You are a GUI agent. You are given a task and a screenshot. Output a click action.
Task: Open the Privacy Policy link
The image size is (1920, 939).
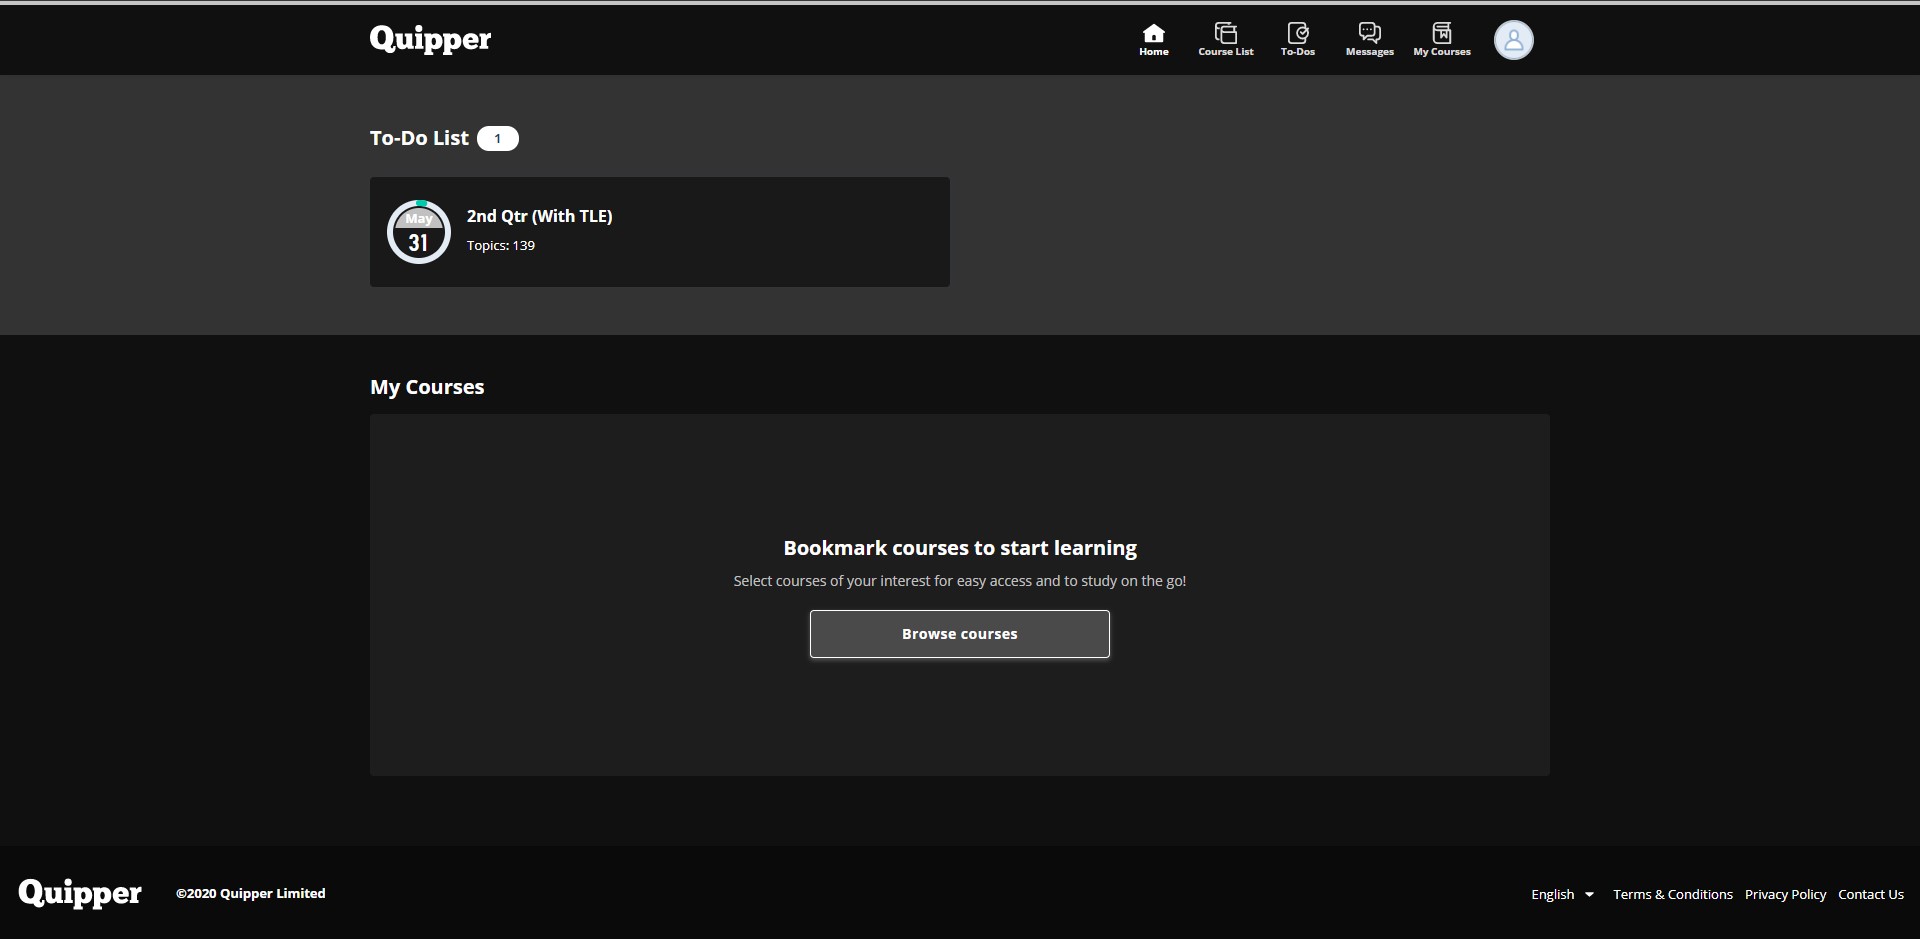(1785, 893)
